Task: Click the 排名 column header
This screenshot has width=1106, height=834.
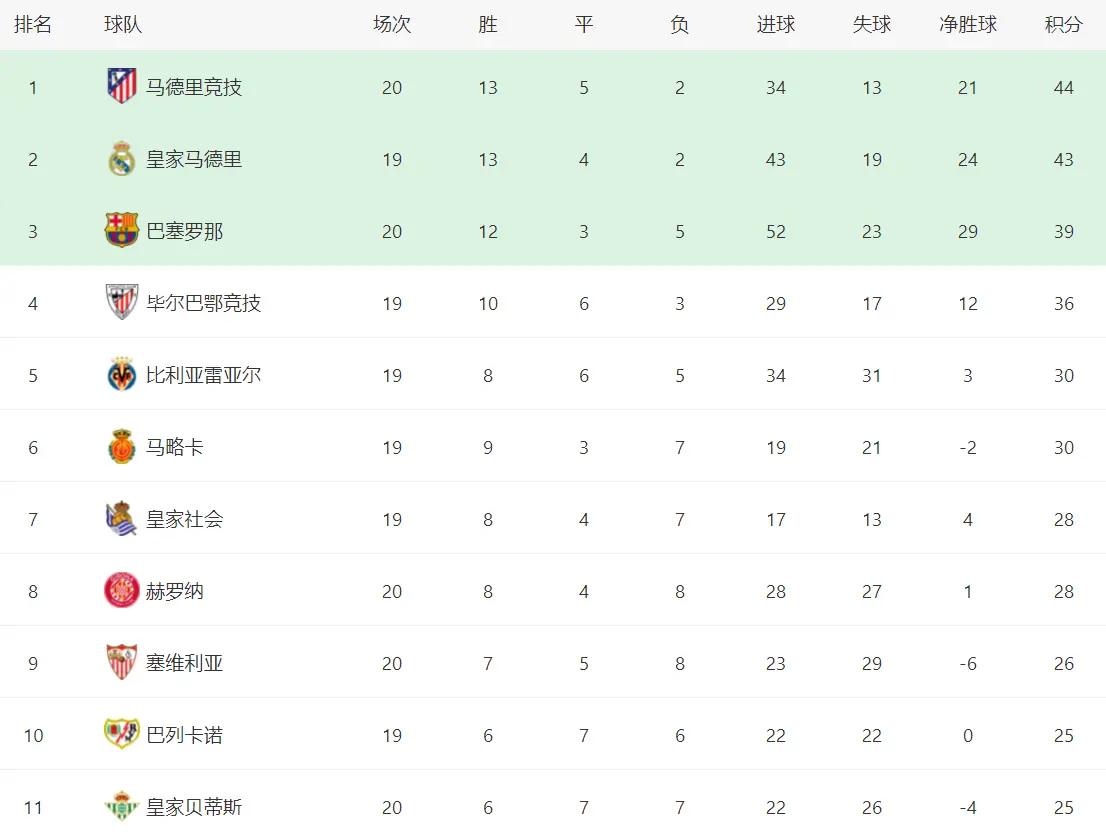Action: [x=33, y=25]
